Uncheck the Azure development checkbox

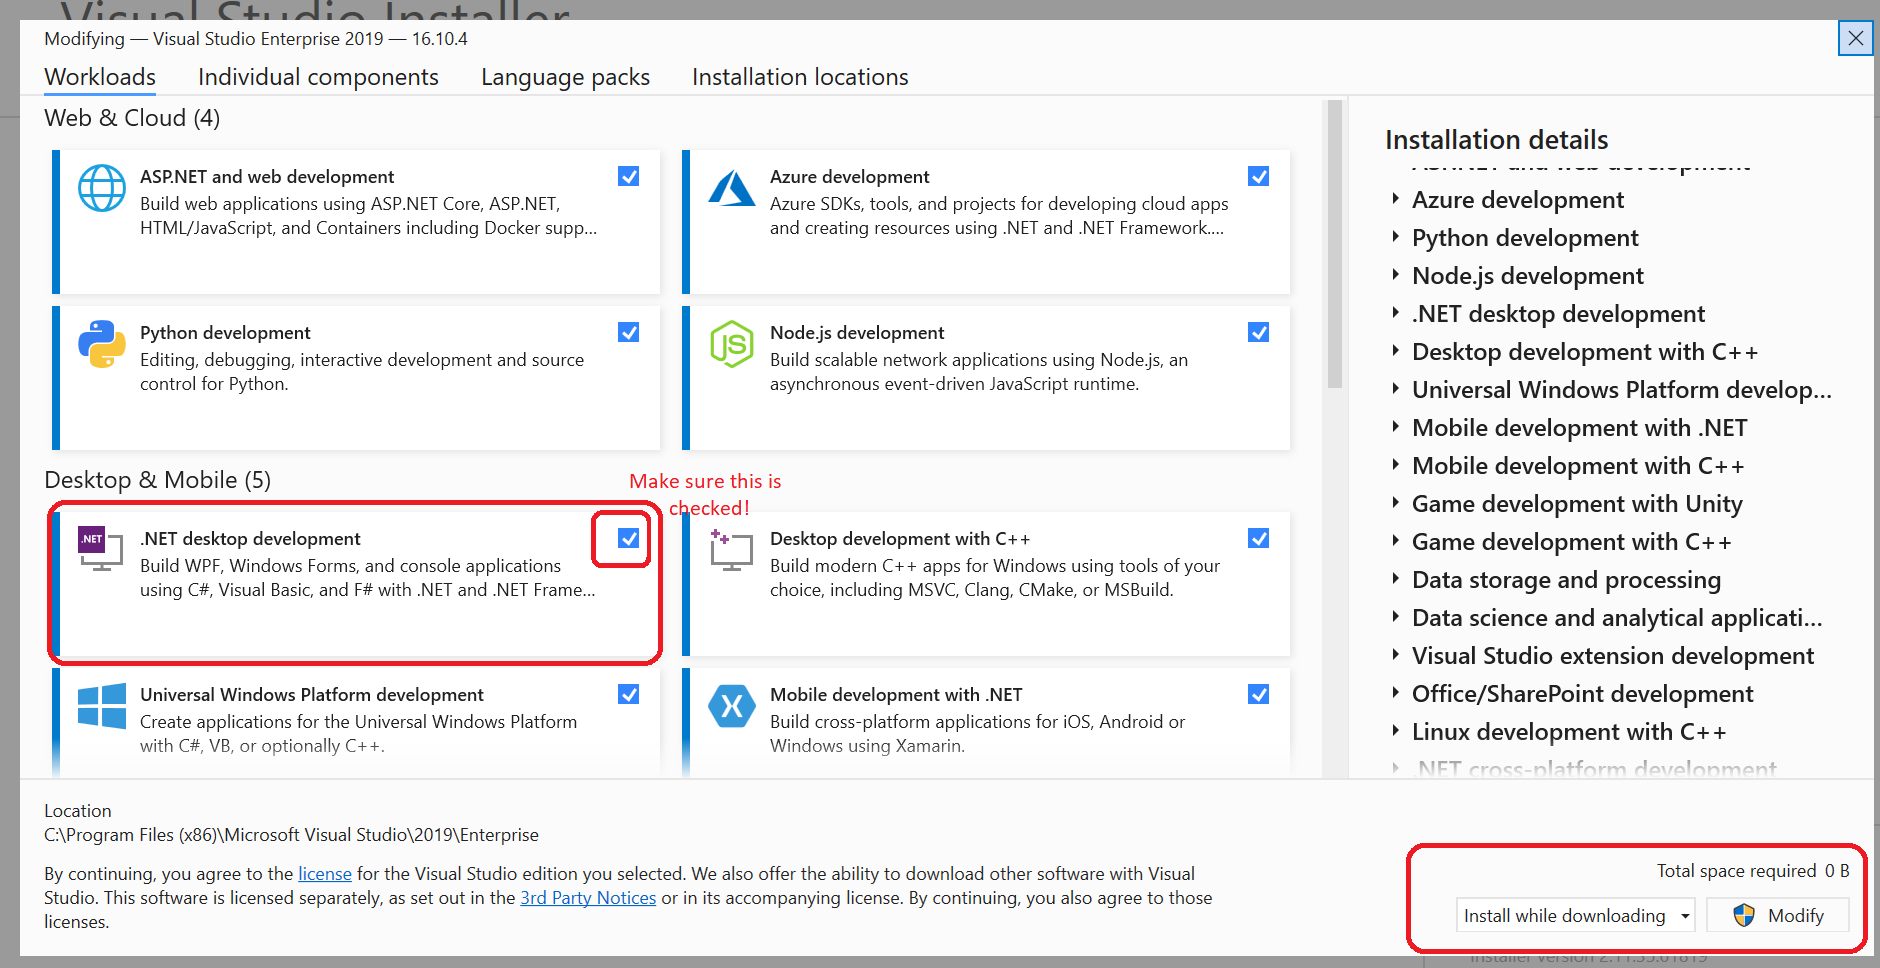1259,176
